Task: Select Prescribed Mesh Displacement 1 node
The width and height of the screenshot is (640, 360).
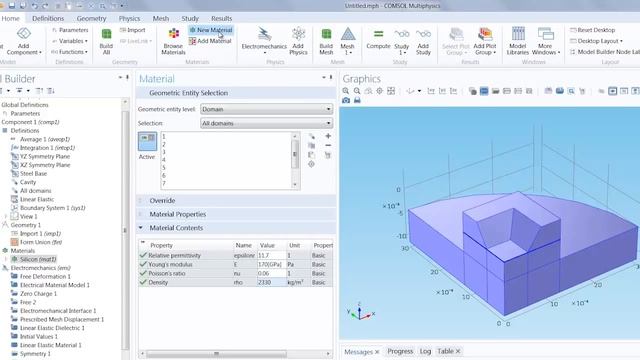Action: [x=62, y=319]
